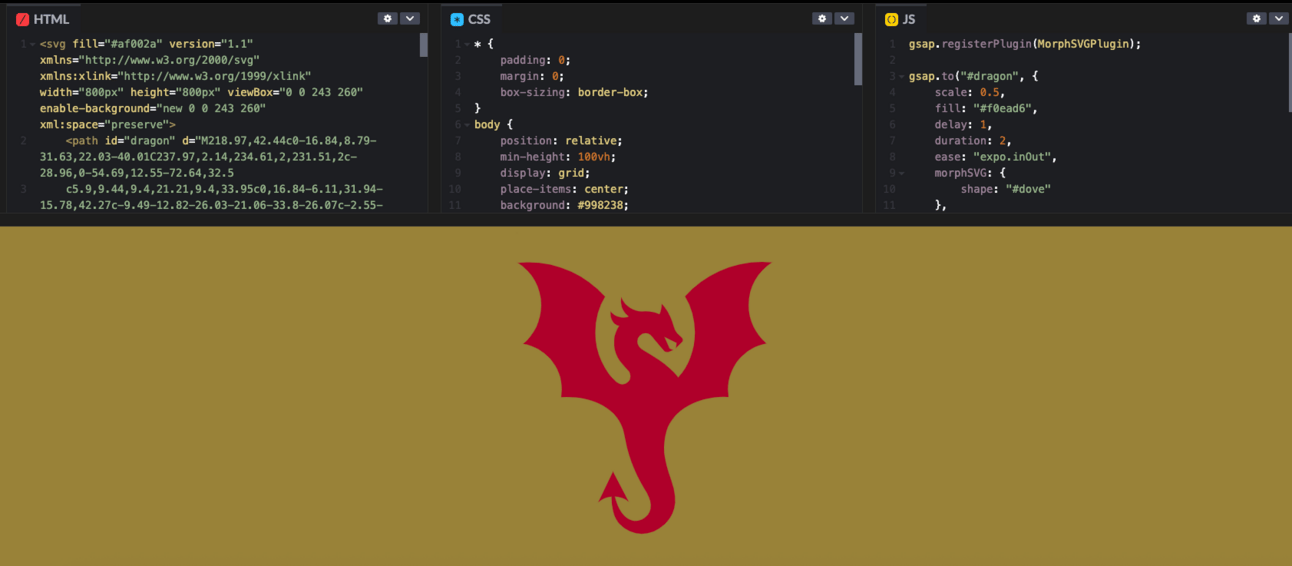Click the HTML editor vertical scrollbar thumb
This screenshot has width=1292, height=566.
pyautogui.click(x=424, y=45)
